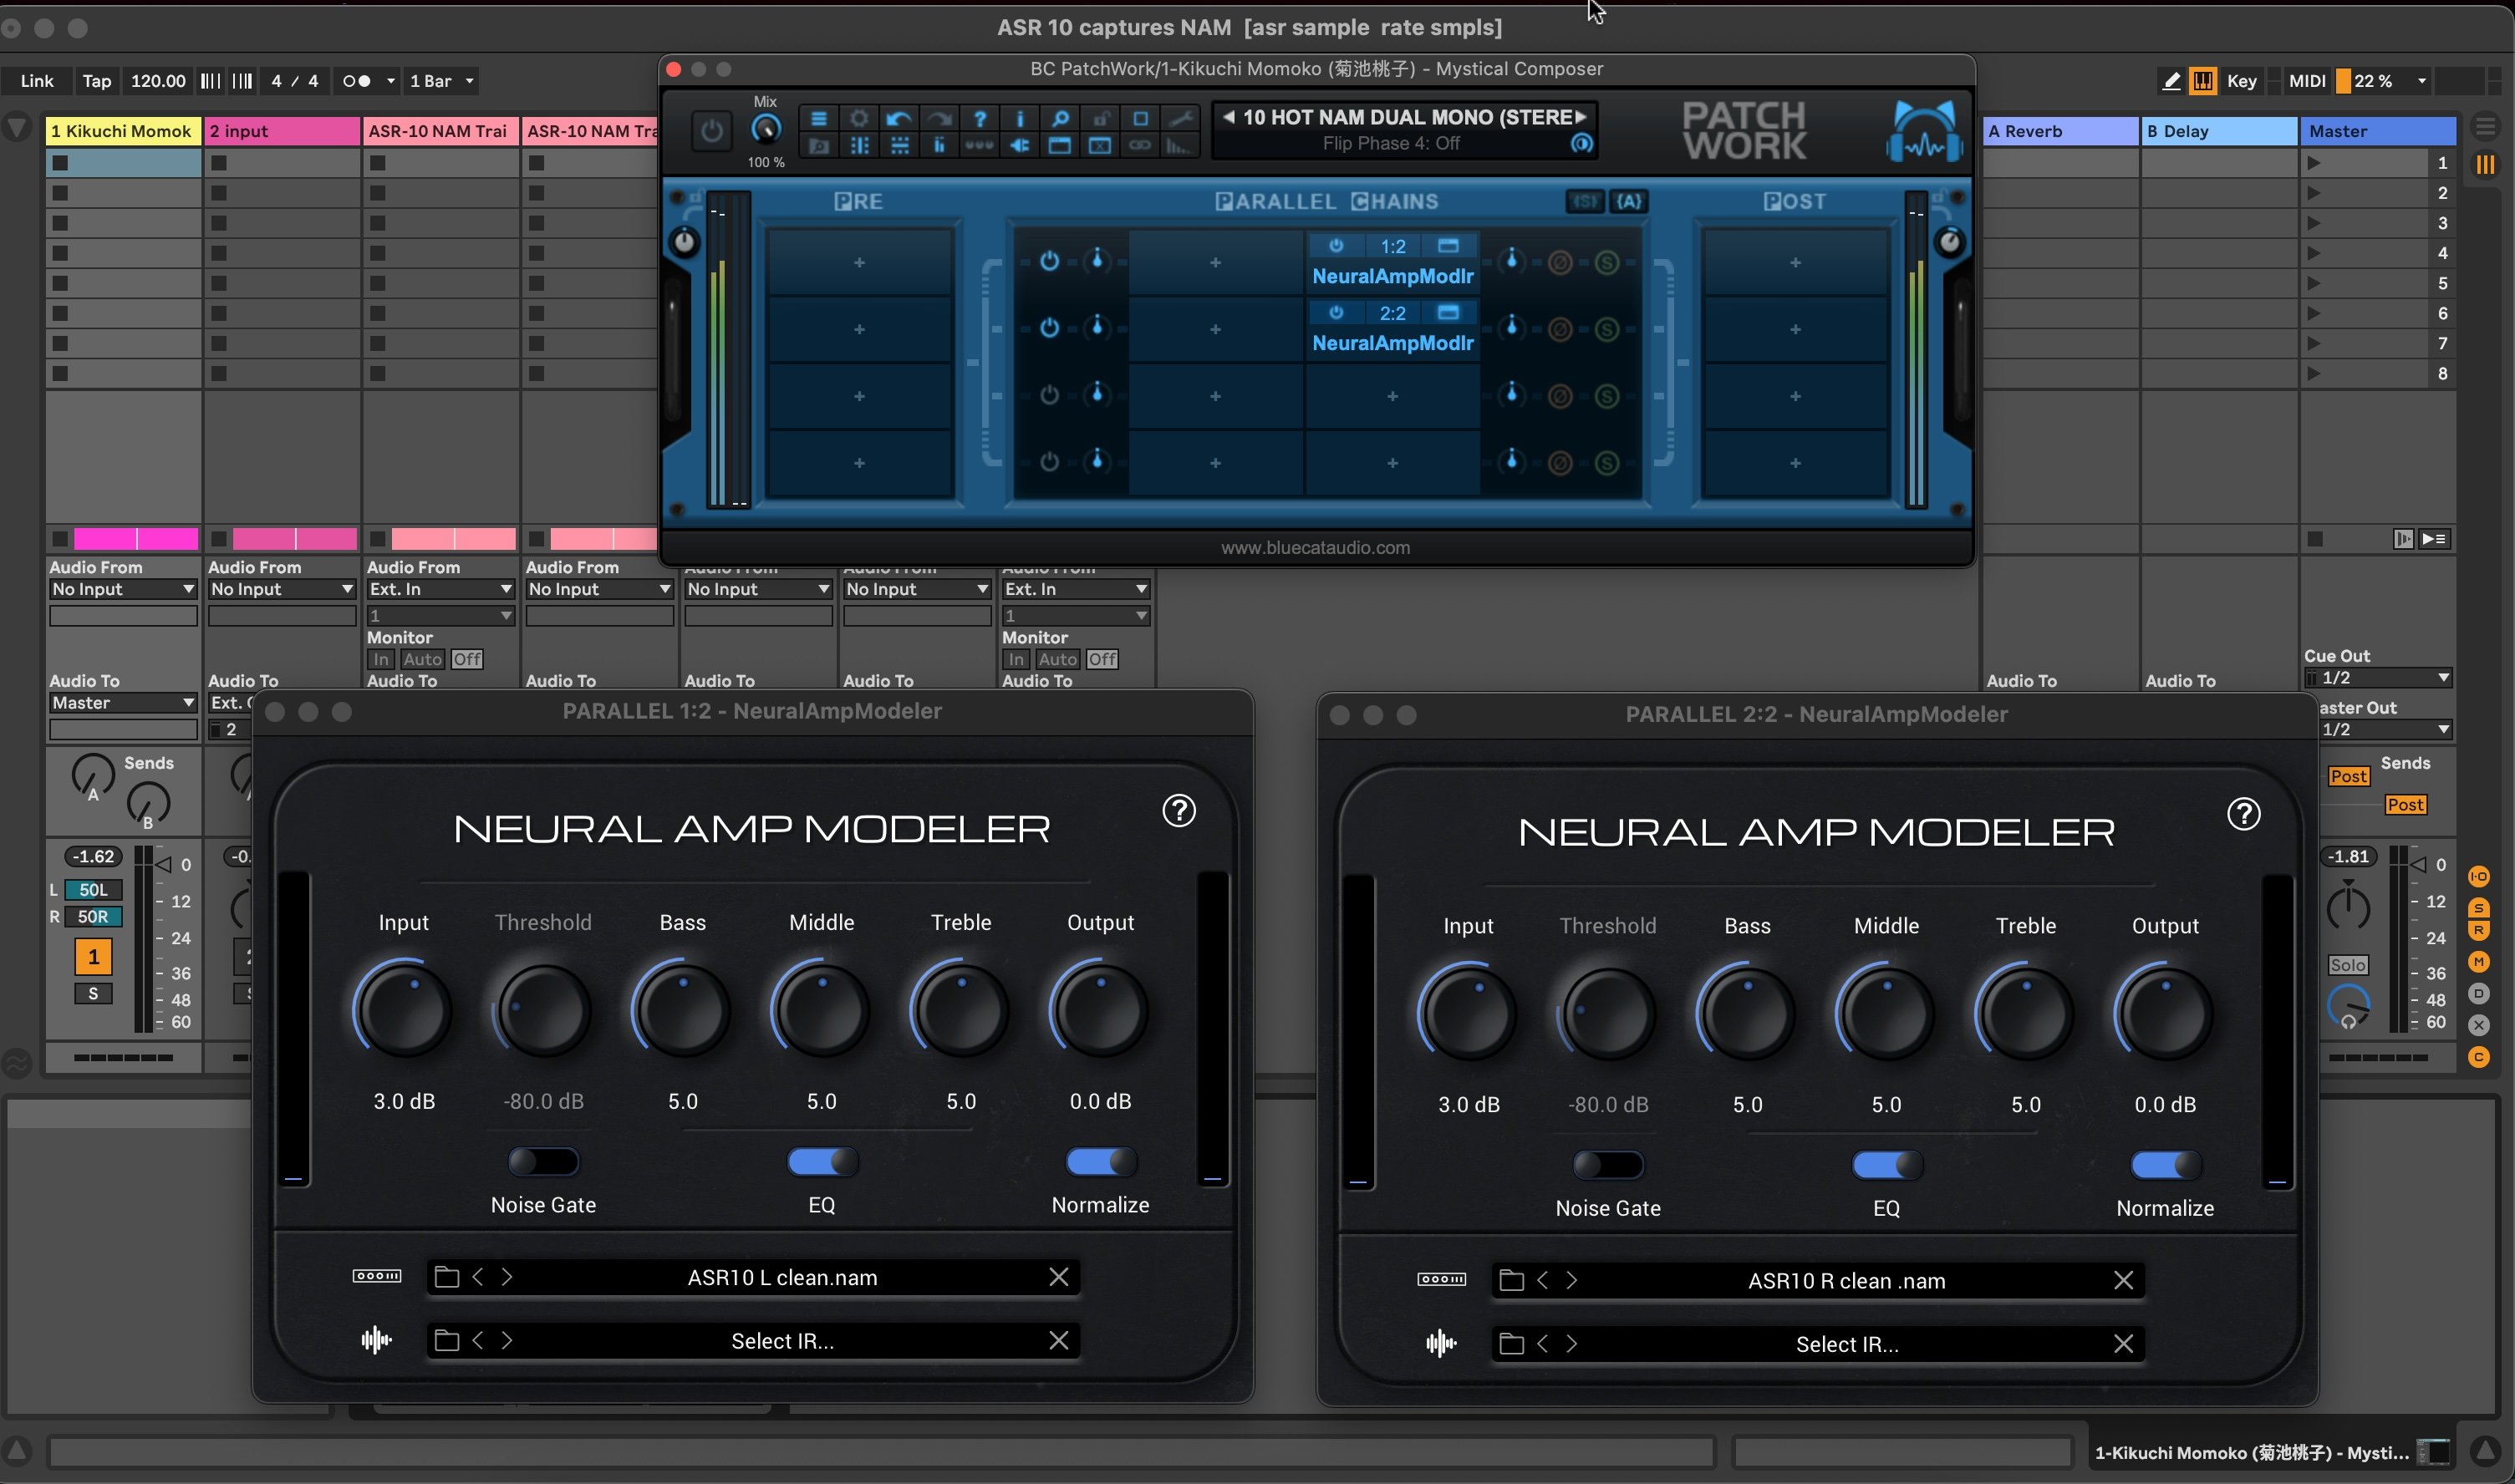
Task: Open PatchWork main menu (hamburger icon)
Action: point(818,118)
